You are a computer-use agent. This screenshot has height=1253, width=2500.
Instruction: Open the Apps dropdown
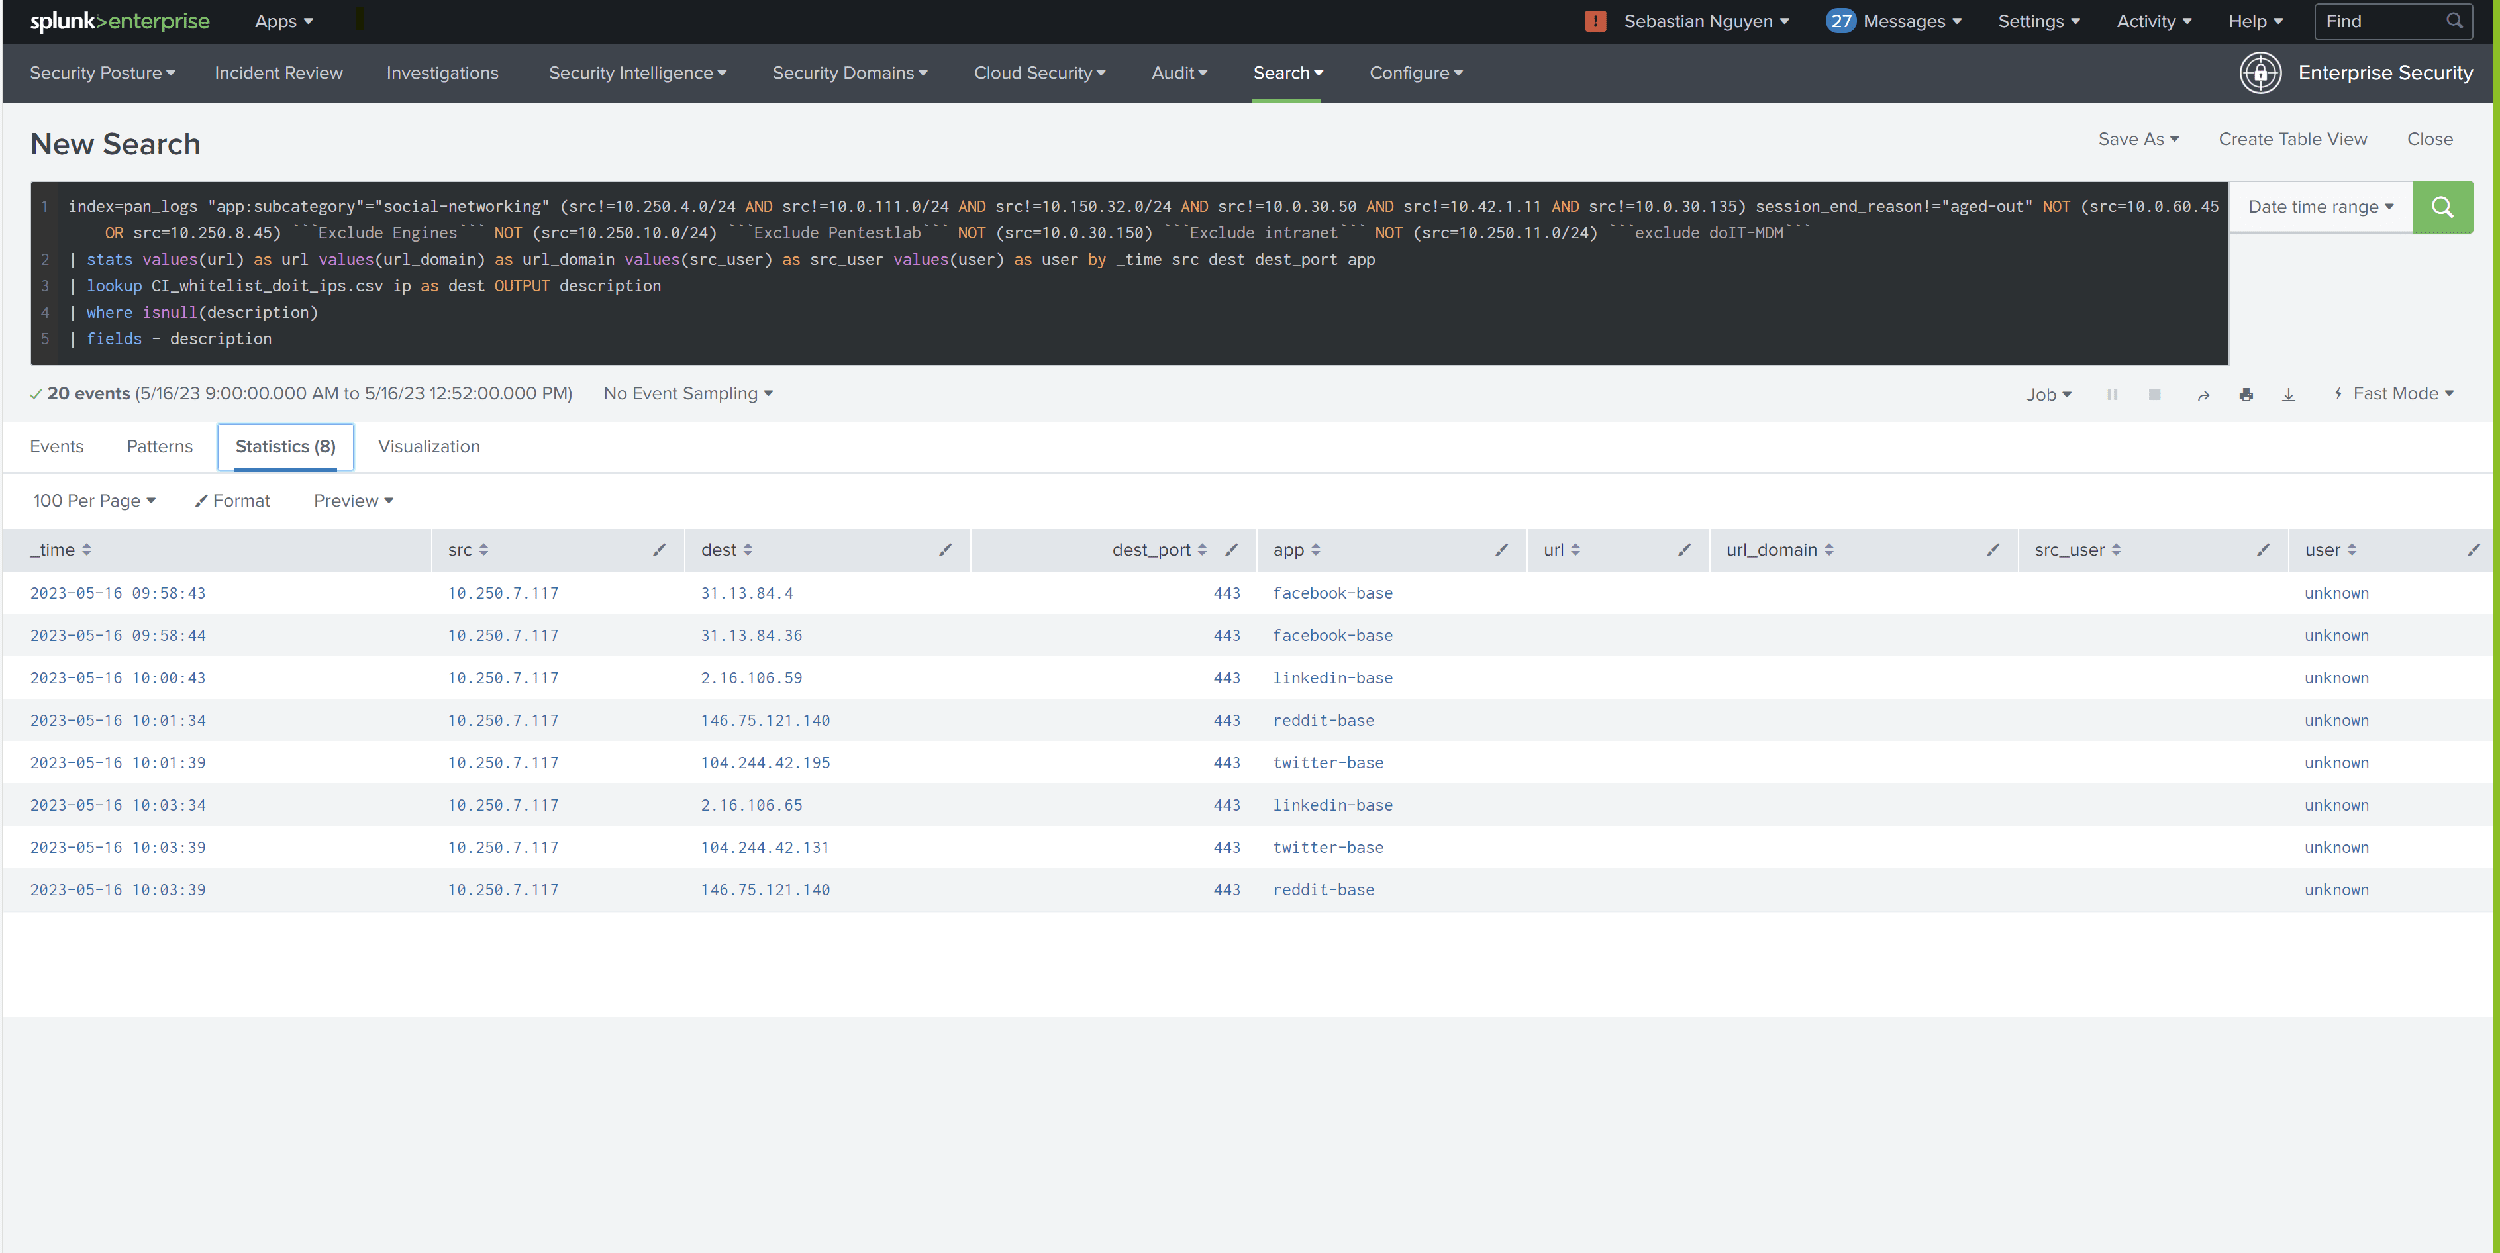[284, 21]
